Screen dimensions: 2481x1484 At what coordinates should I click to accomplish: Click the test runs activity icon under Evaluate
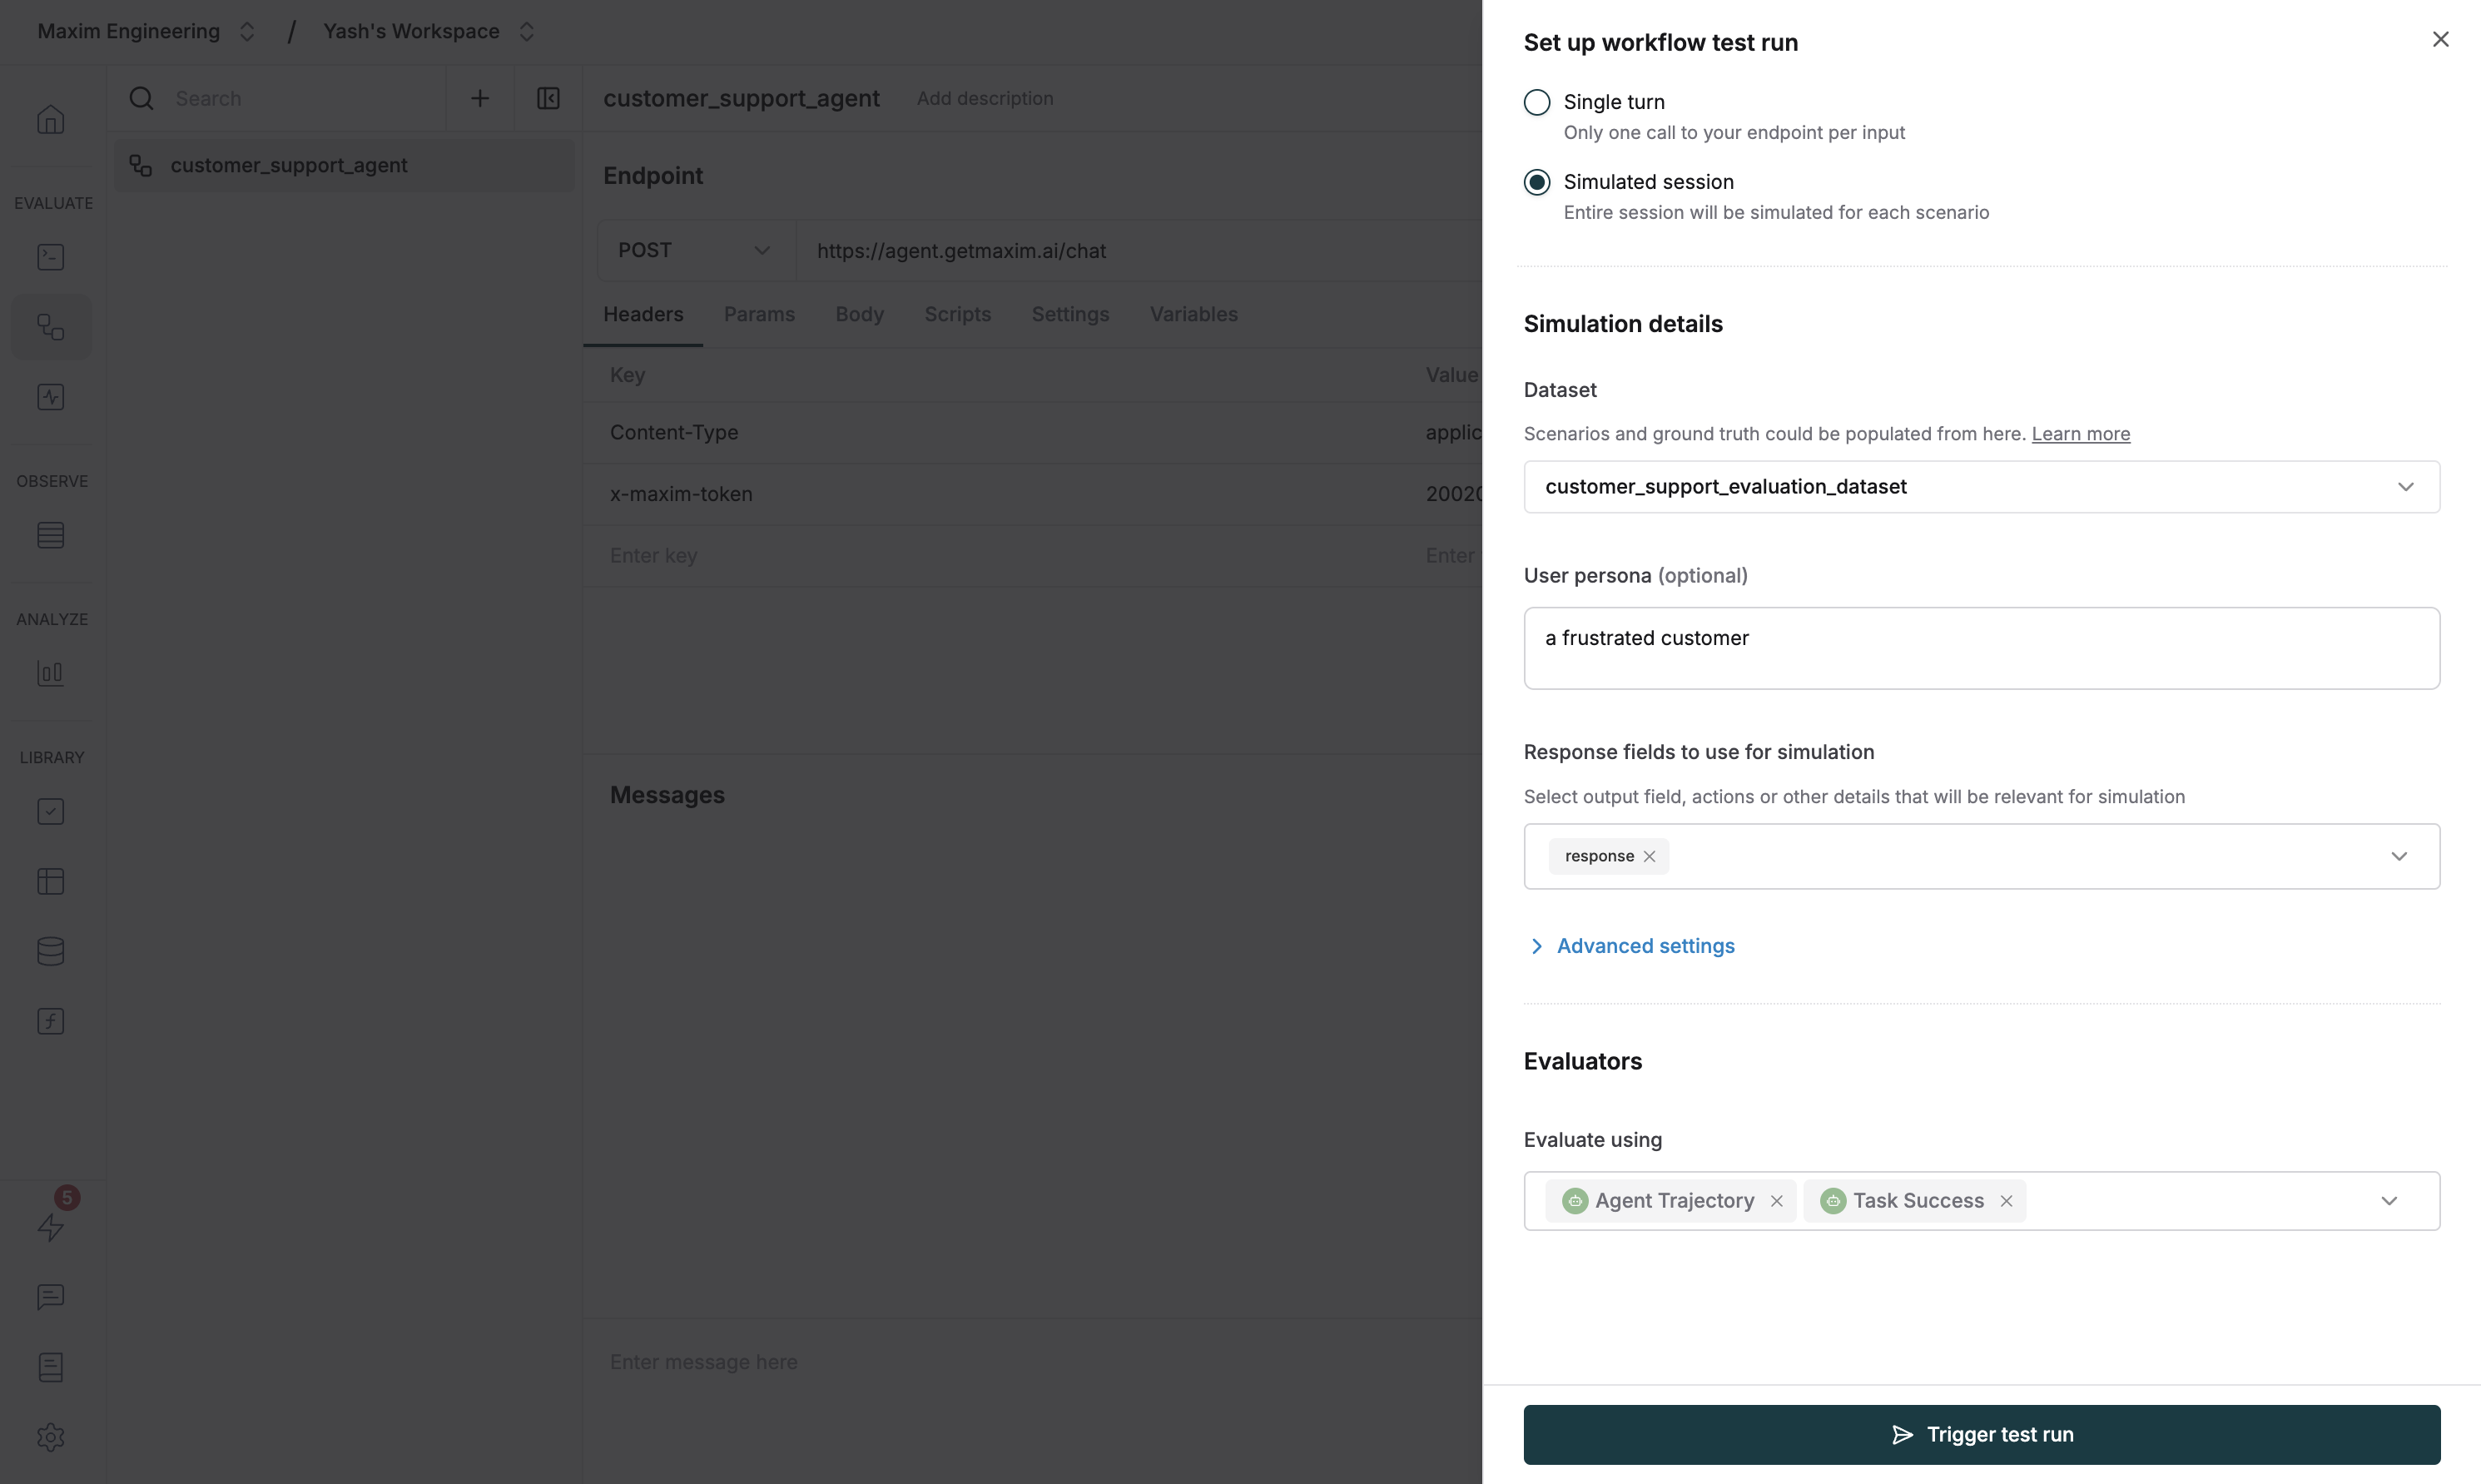[x=51, y=396]
